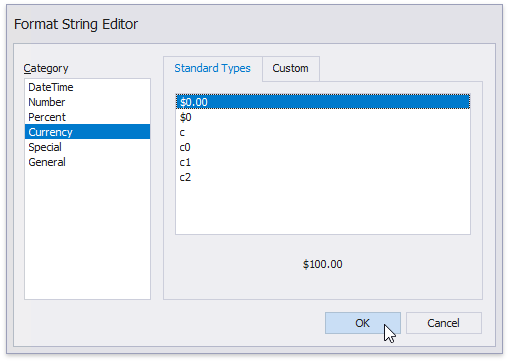Dismiss dialog with Cancel button
Image resolution: width=509 pixels, height=362 pixels.
click(444, 323)
